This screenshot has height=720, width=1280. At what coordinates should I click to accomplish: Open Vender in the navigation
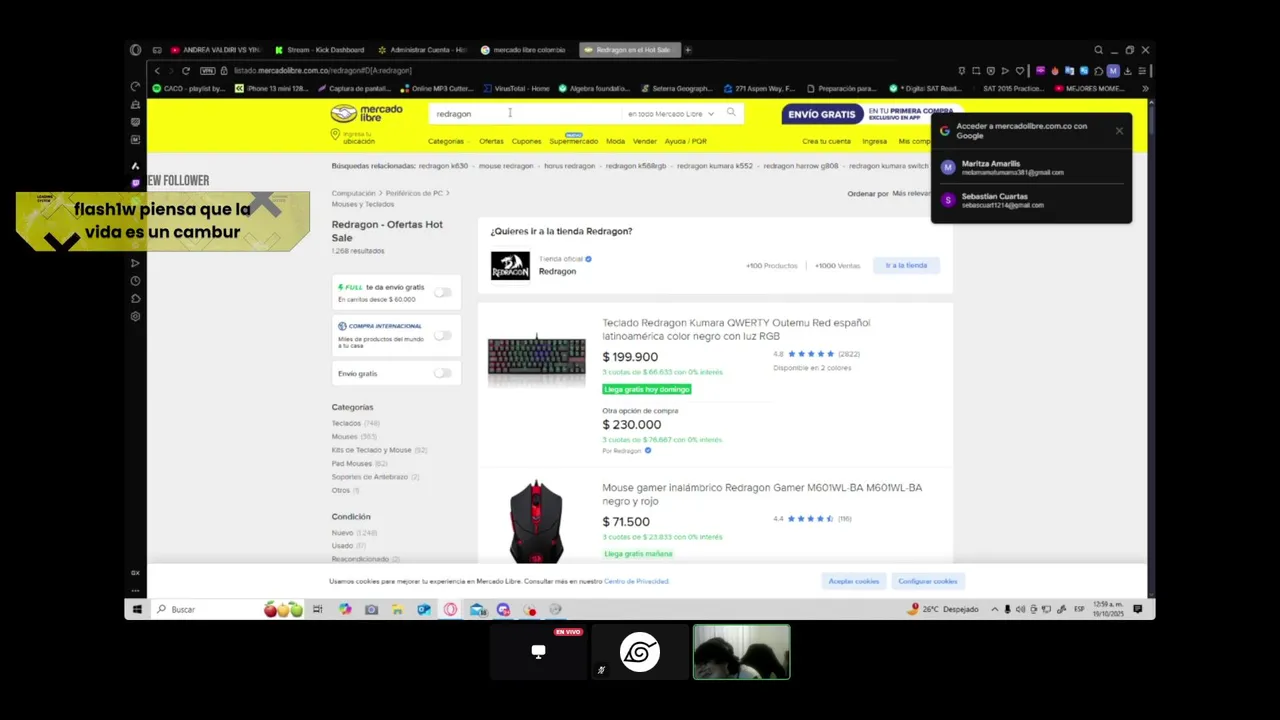coord(645,141)
